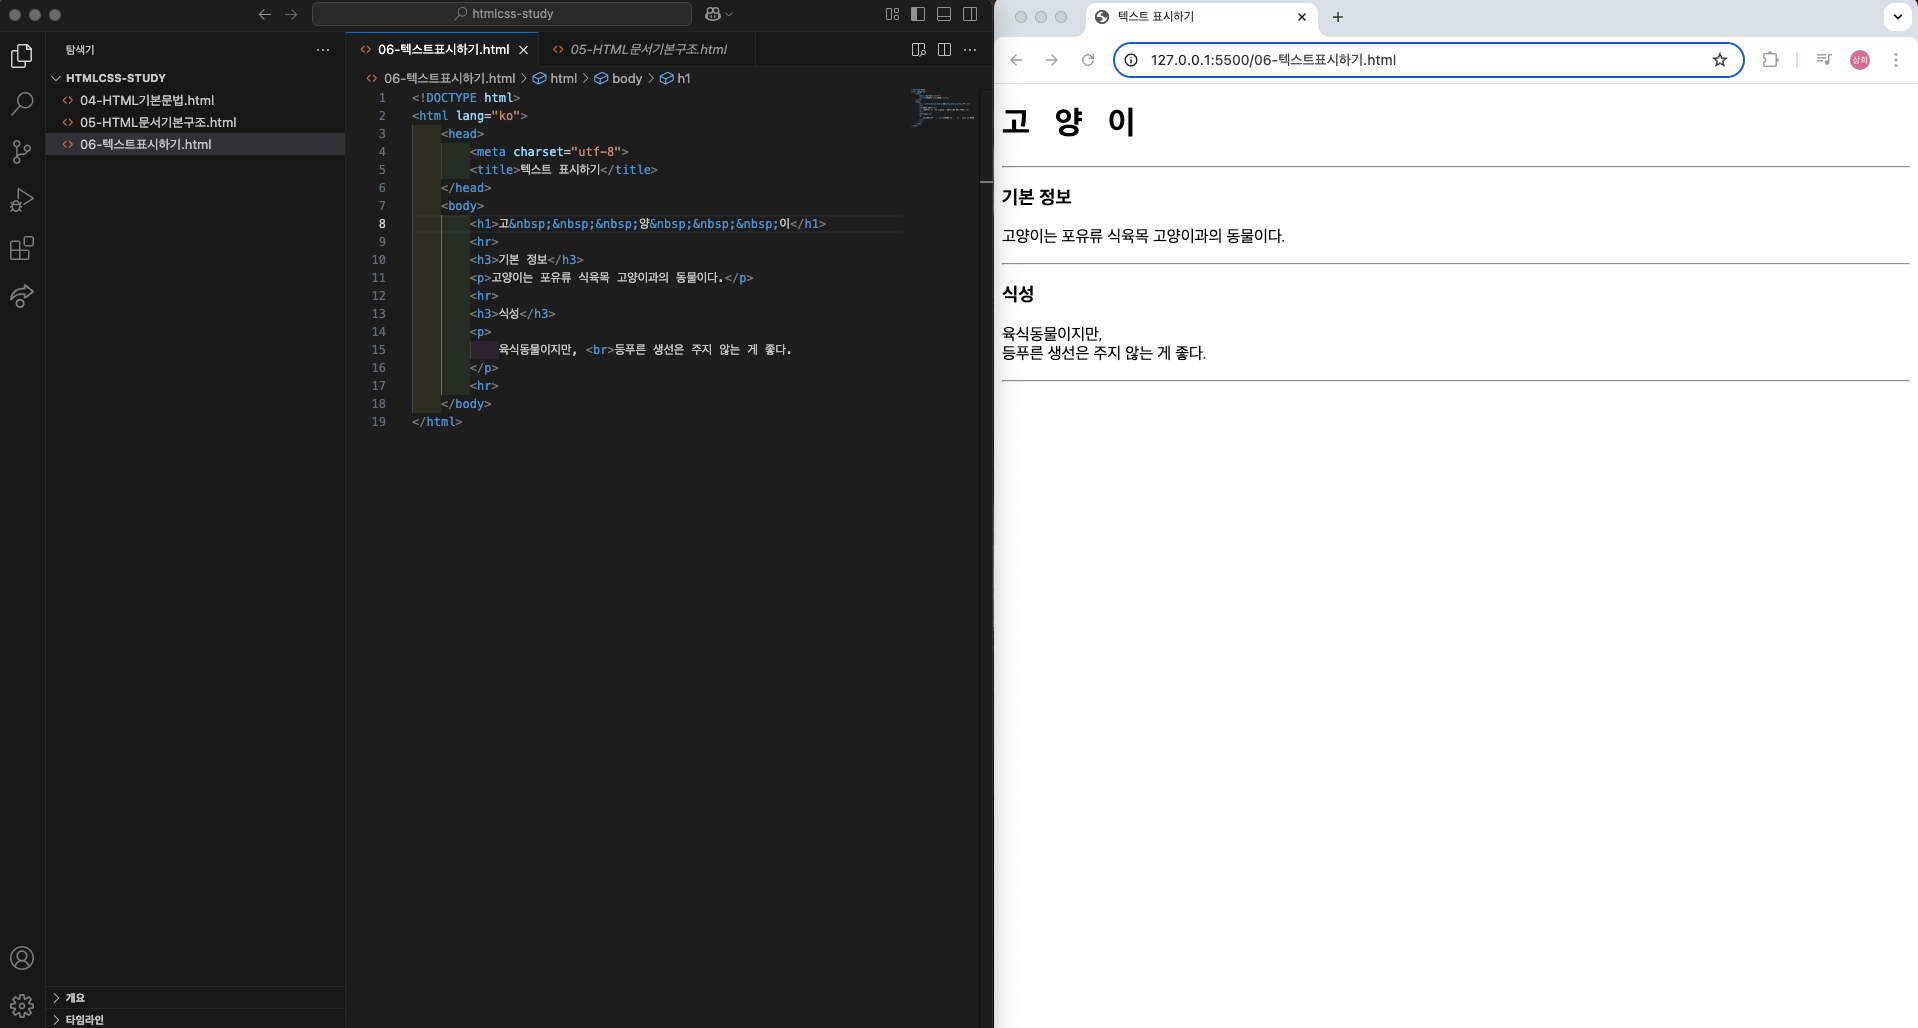Open editor more actions ellipsis
This screenshot has height=1028, width=1918.
[x=970, y=49]
